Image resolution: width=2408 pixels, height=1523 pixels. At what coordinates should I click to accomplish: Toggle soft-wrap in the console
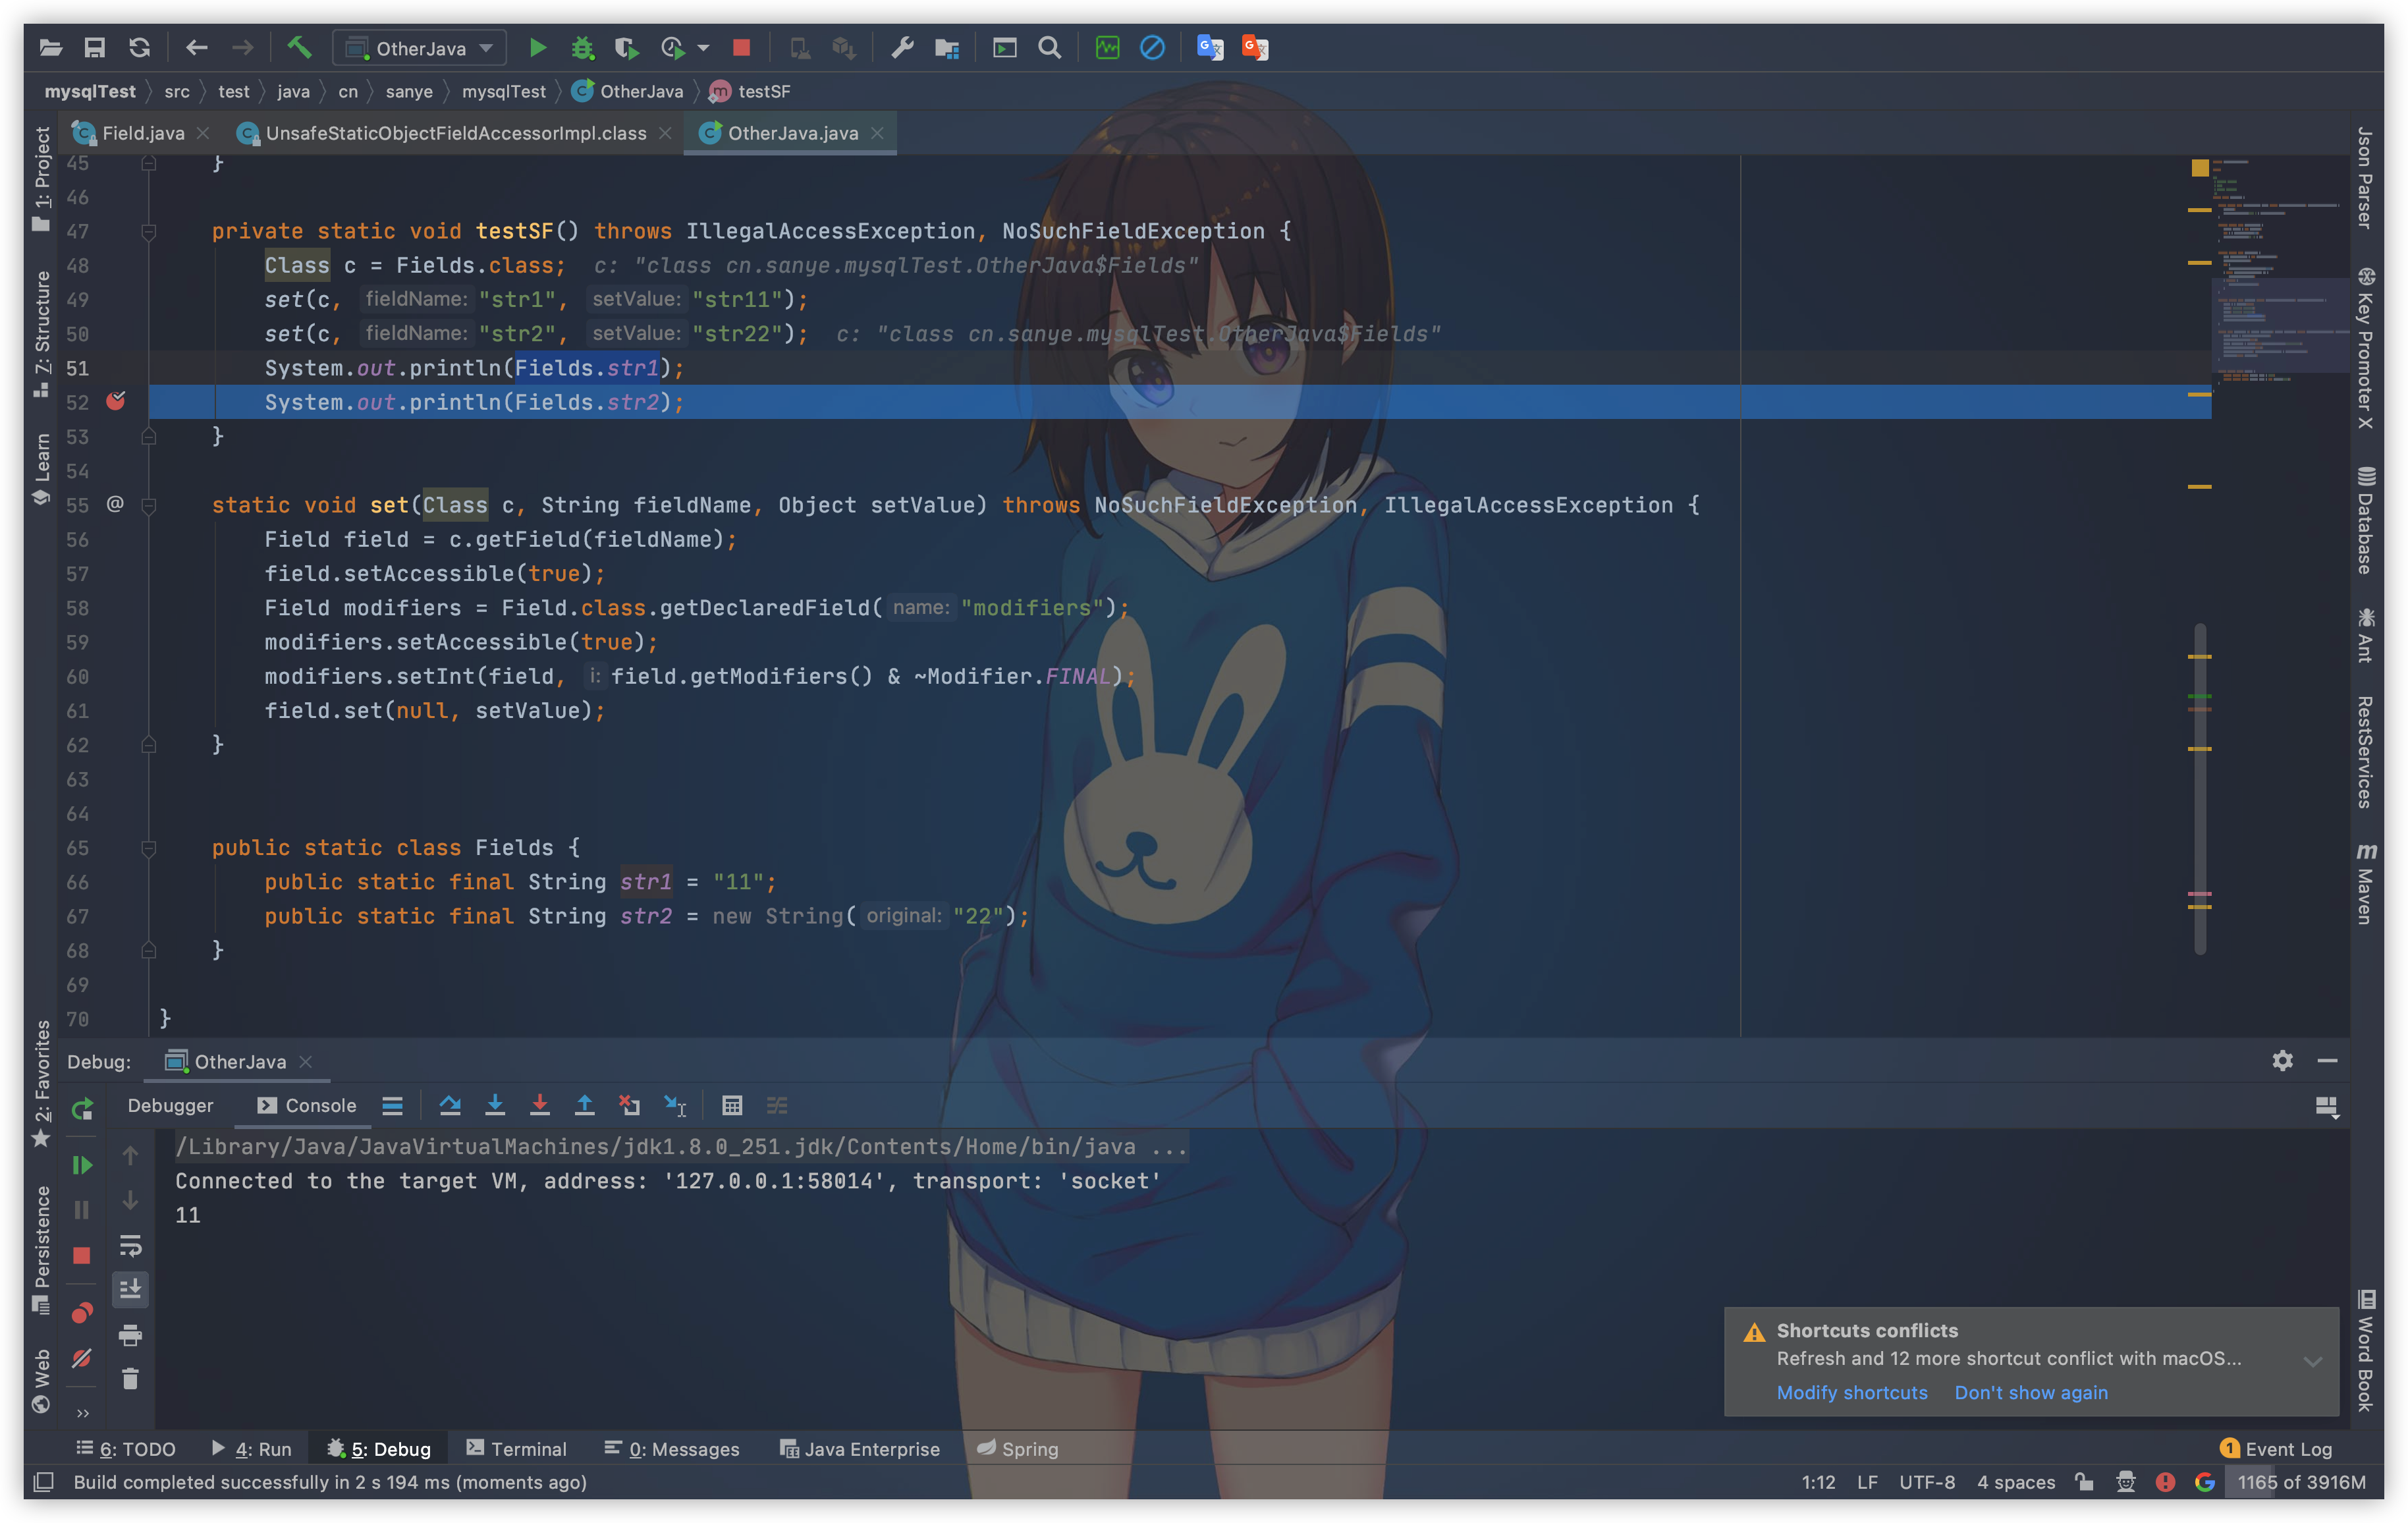tap(130, 1245)
